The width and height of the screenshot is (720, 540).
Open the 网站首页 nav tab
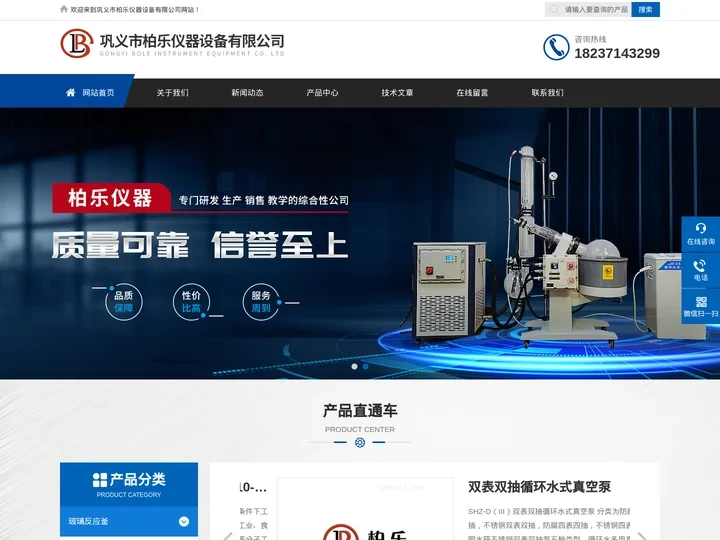tap(67, 92)
